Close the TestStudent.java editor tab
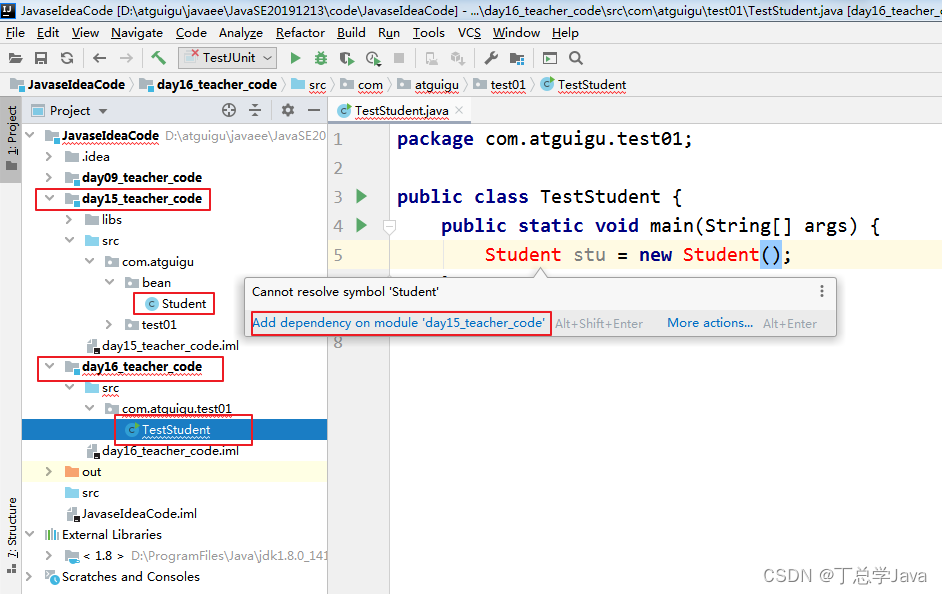942x594 pixels. click(459, 110)
